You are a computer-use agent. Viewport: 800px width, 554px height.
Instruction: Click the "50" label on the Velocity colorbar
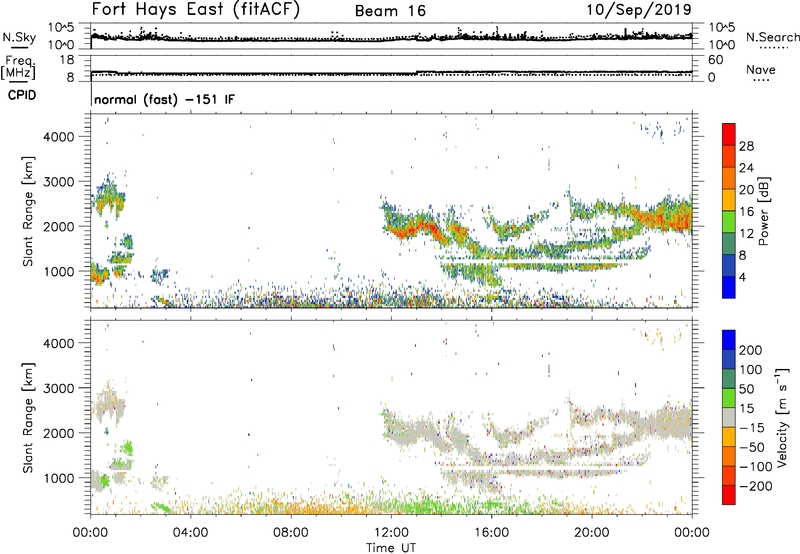tap(746, 389)
